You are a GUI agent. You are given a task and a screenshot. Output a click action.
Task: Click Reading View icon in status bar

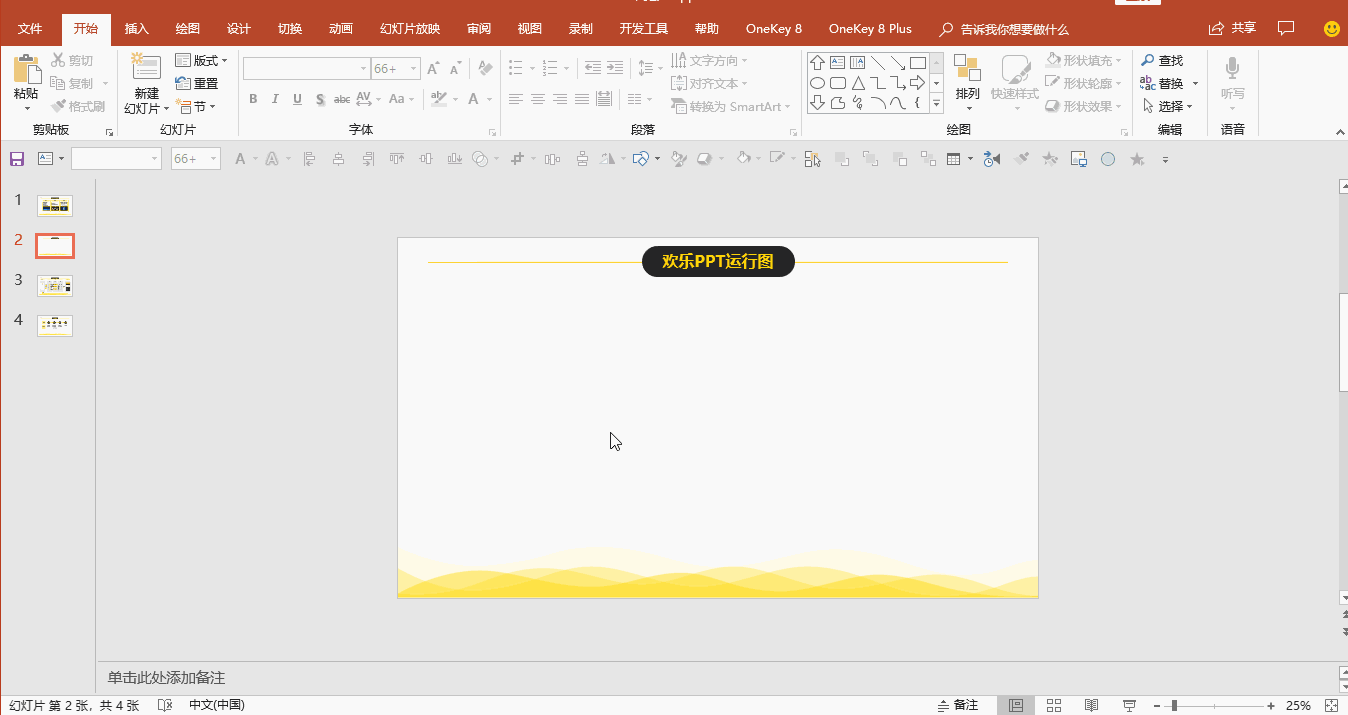(x=1091, y=705)
